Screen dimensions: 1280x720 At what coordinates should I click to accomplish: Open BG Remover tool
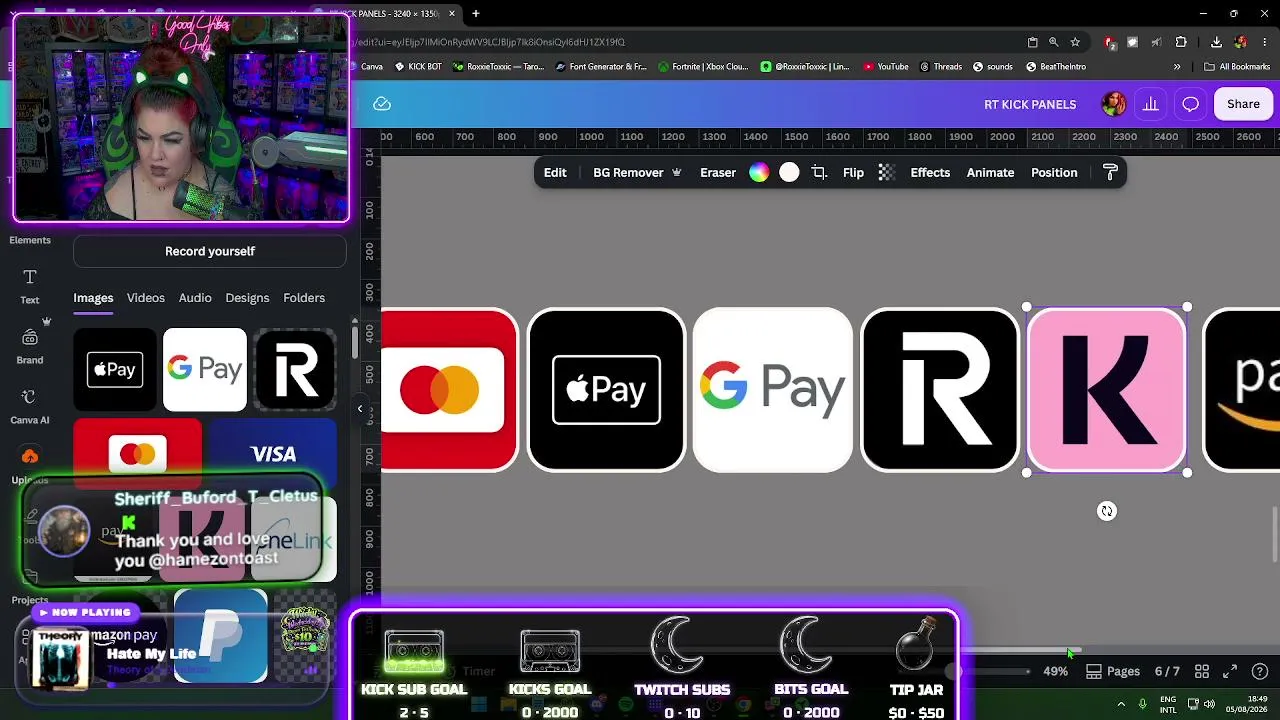click(637, 173)
